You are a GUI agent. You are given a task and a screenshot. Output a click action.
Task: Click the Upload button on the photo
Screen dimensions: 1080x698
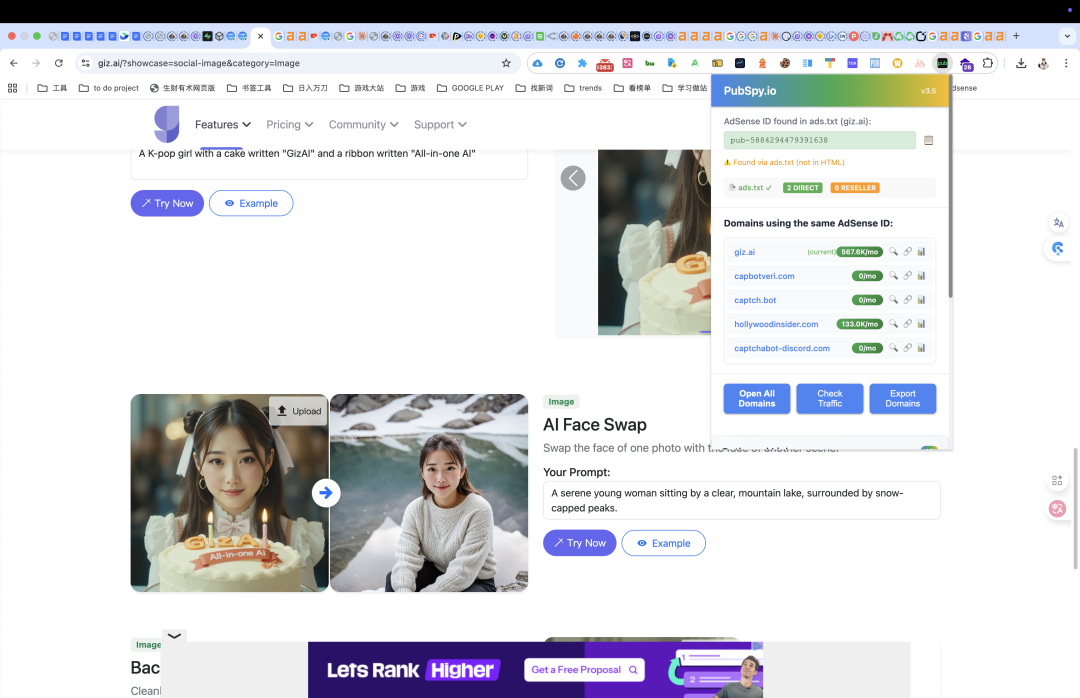[x=298, y=411]
